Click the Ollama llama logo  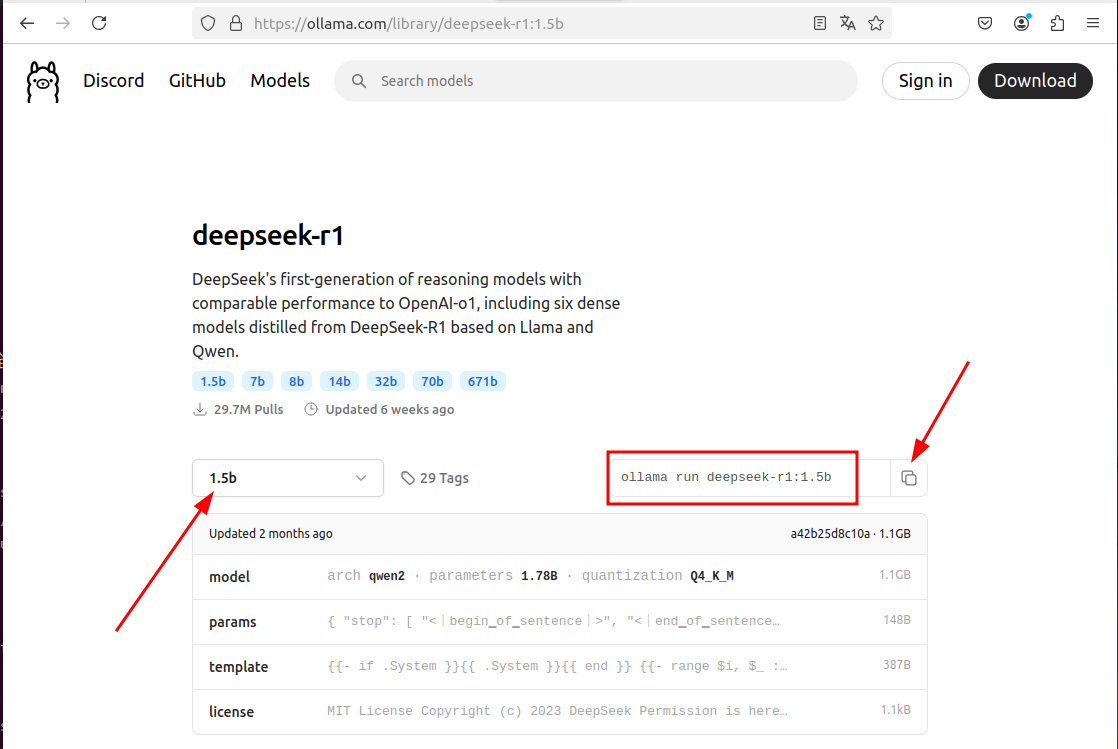click(x=43, y=81)
